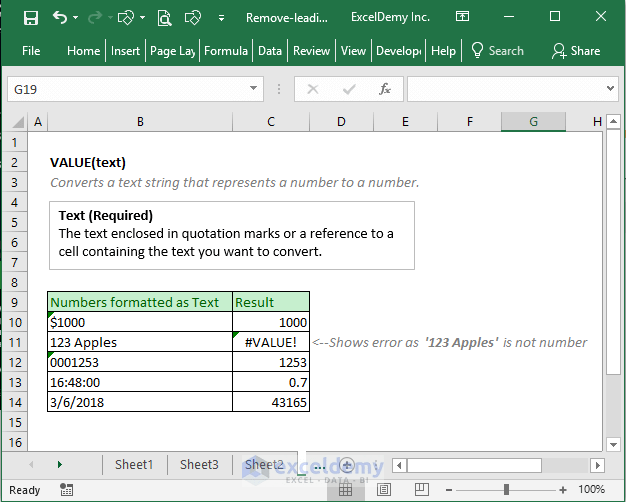The image size is (626, 502).
Task: Click the Enter checkmark formula bar icon
Action: 349,89
